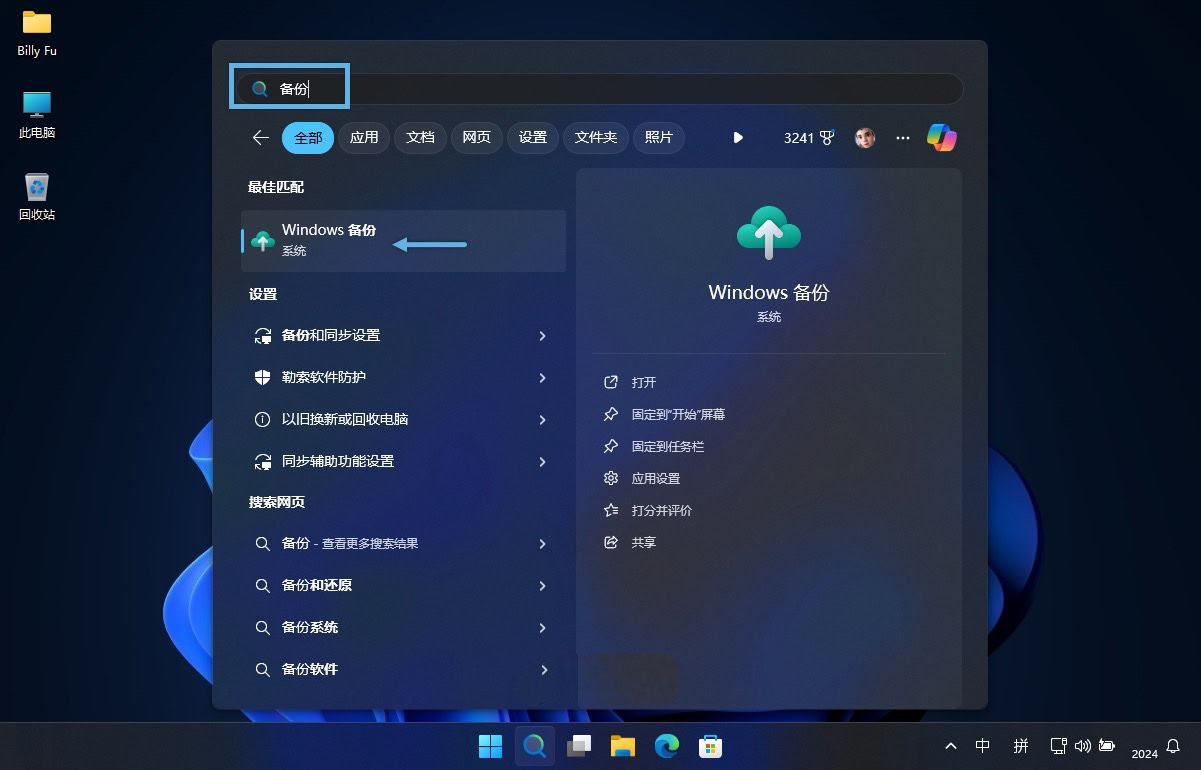Click the back arrow in search panel
1201x770 pixels.
point(261,138)
